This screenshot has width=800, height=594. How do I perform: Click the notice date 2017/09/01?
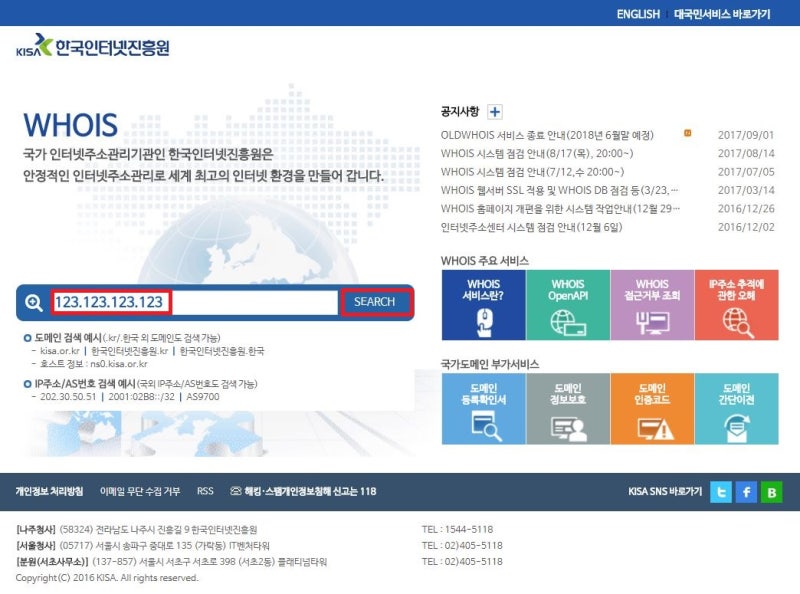(746, 135)
